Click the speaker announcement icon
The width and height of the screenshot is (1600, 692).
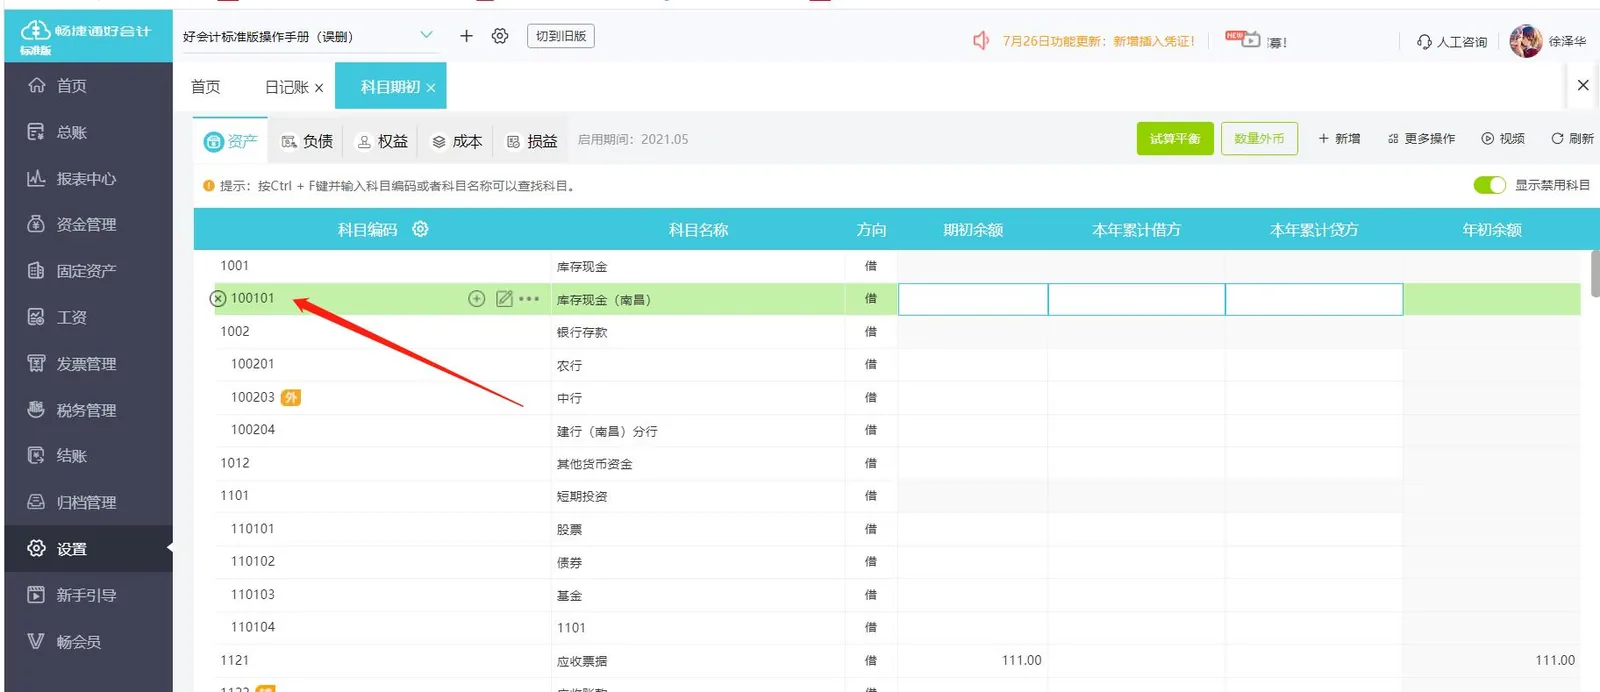(981, 40)
